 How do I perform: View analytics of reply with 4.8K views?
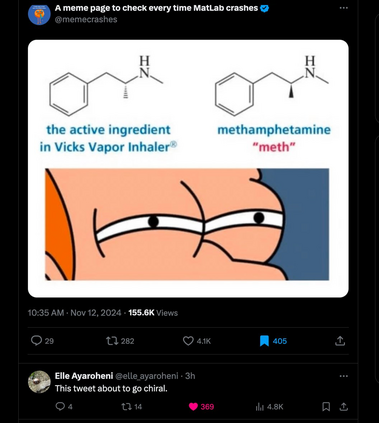click(259, 407)
